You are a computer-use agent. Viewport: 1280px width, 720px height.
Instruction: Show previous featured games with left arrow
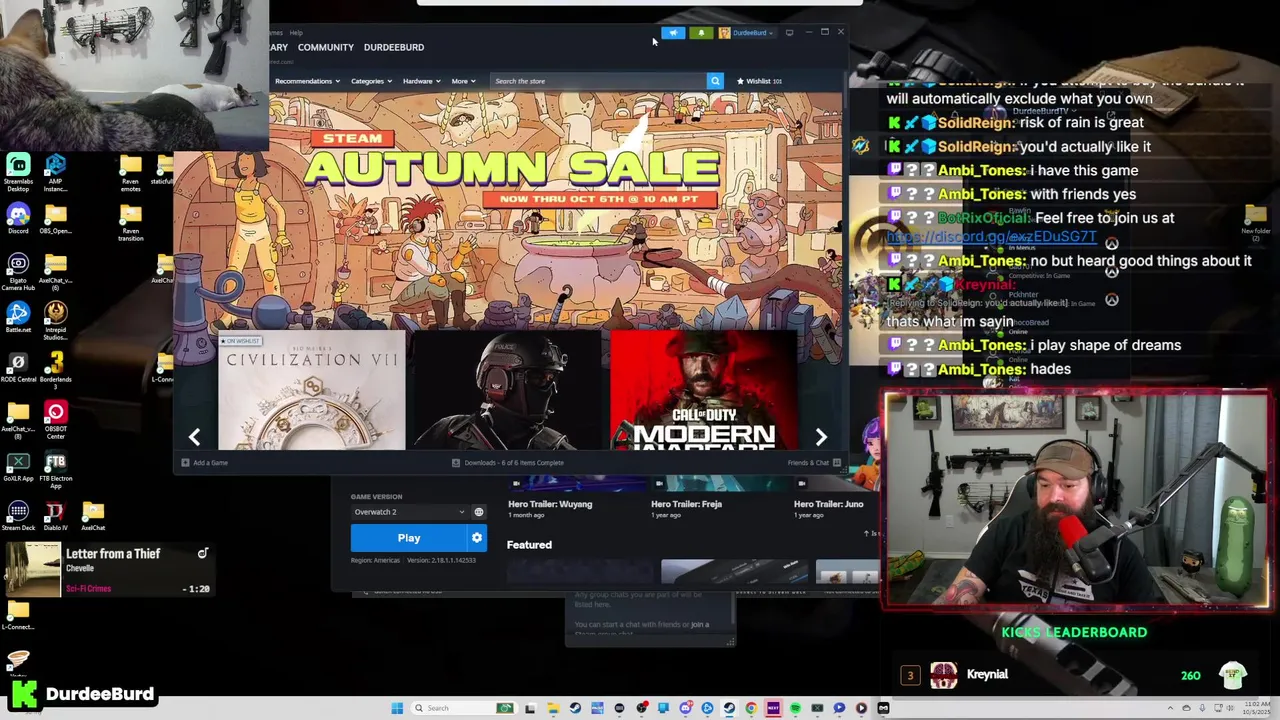pos(195,437)
